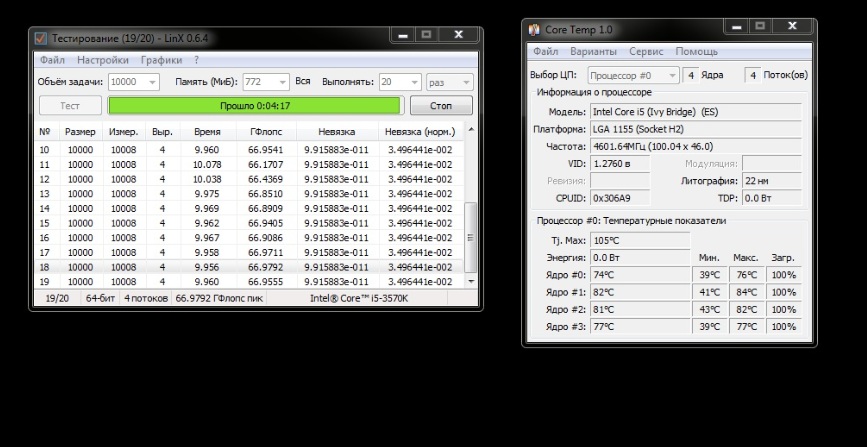Click the CPUID field 0x306A9
Image resolution: width=867 pixels, height=447 pixels.
620,198
